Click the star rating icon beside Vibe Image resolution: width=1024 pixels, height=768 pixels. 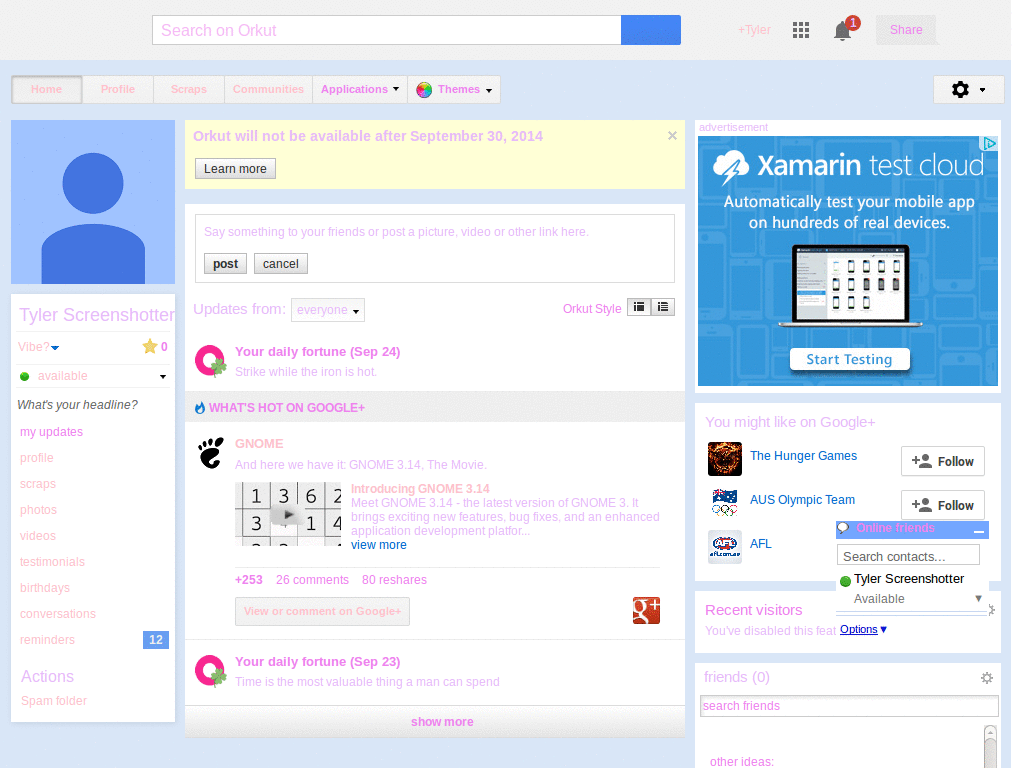click(150, 346)
